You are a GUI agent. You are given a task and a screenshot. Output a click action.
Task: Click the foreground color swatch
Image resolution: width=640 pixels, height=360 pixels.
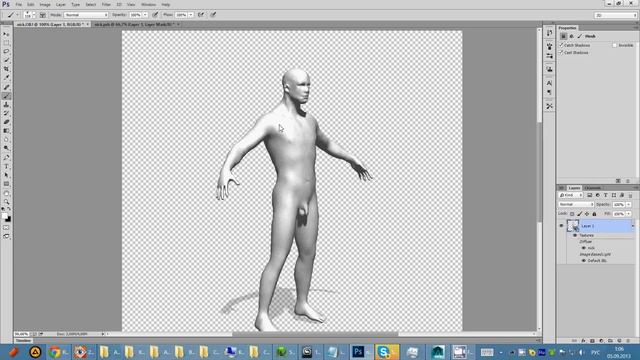point(4,216)
